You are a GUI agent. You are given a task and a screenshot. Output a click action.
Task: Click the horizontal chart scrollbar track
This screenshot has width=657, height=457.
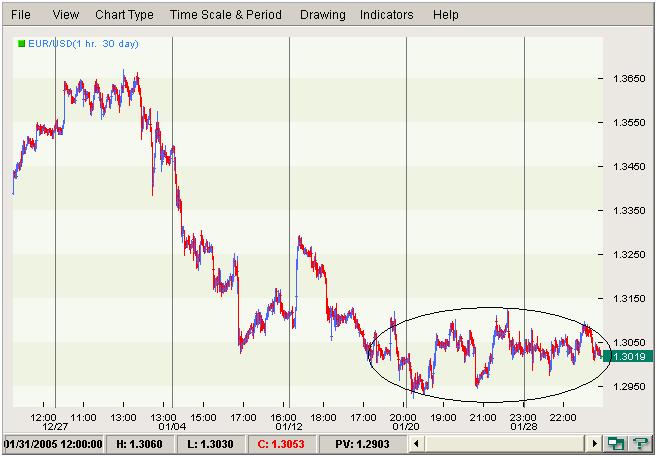[x=505, y=444]
